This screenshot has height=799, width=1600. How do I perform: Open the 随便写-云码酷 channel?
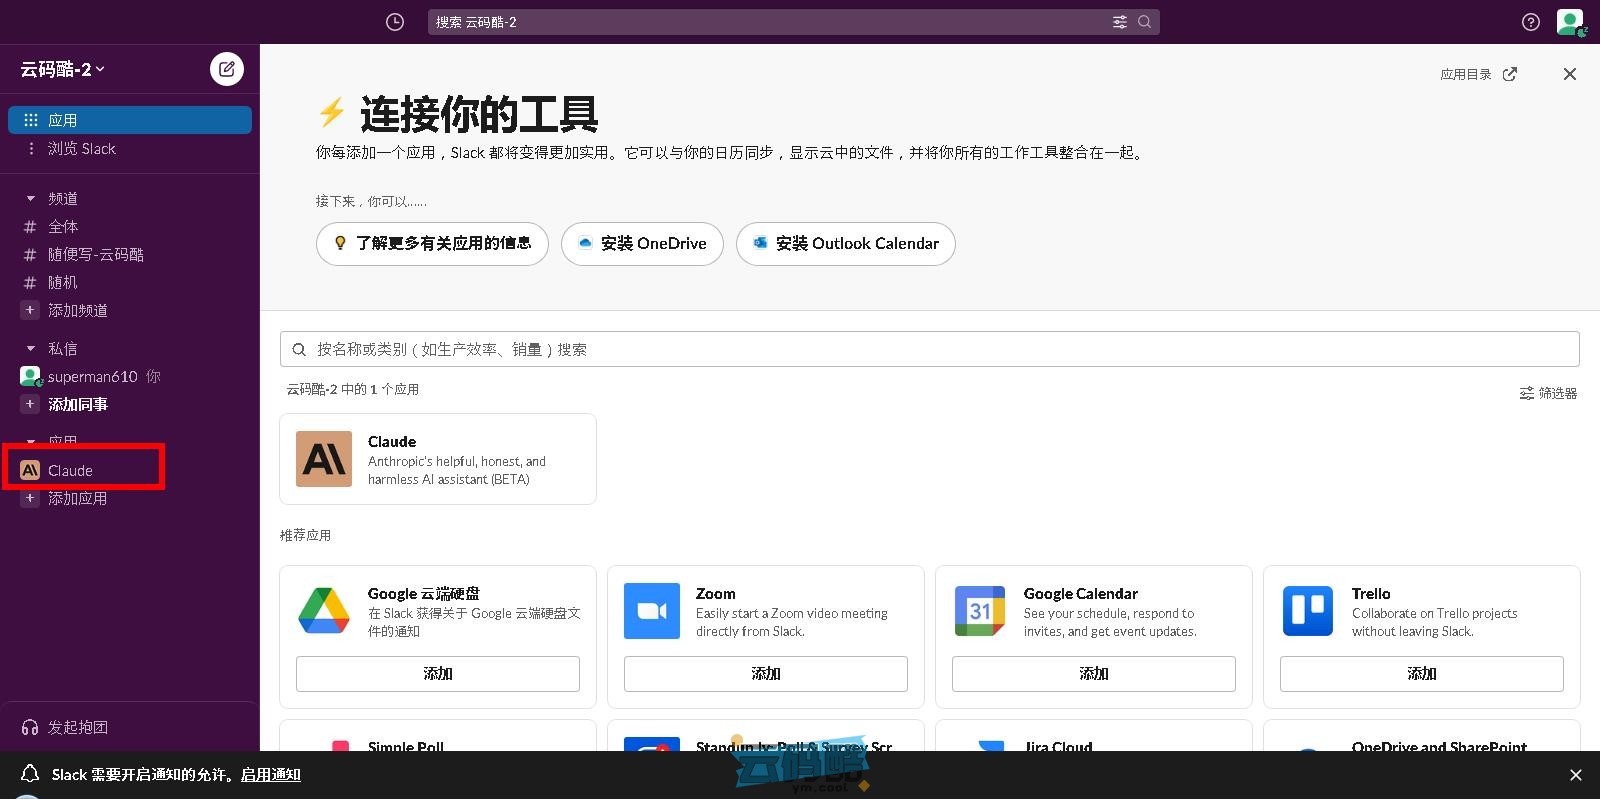95,255
